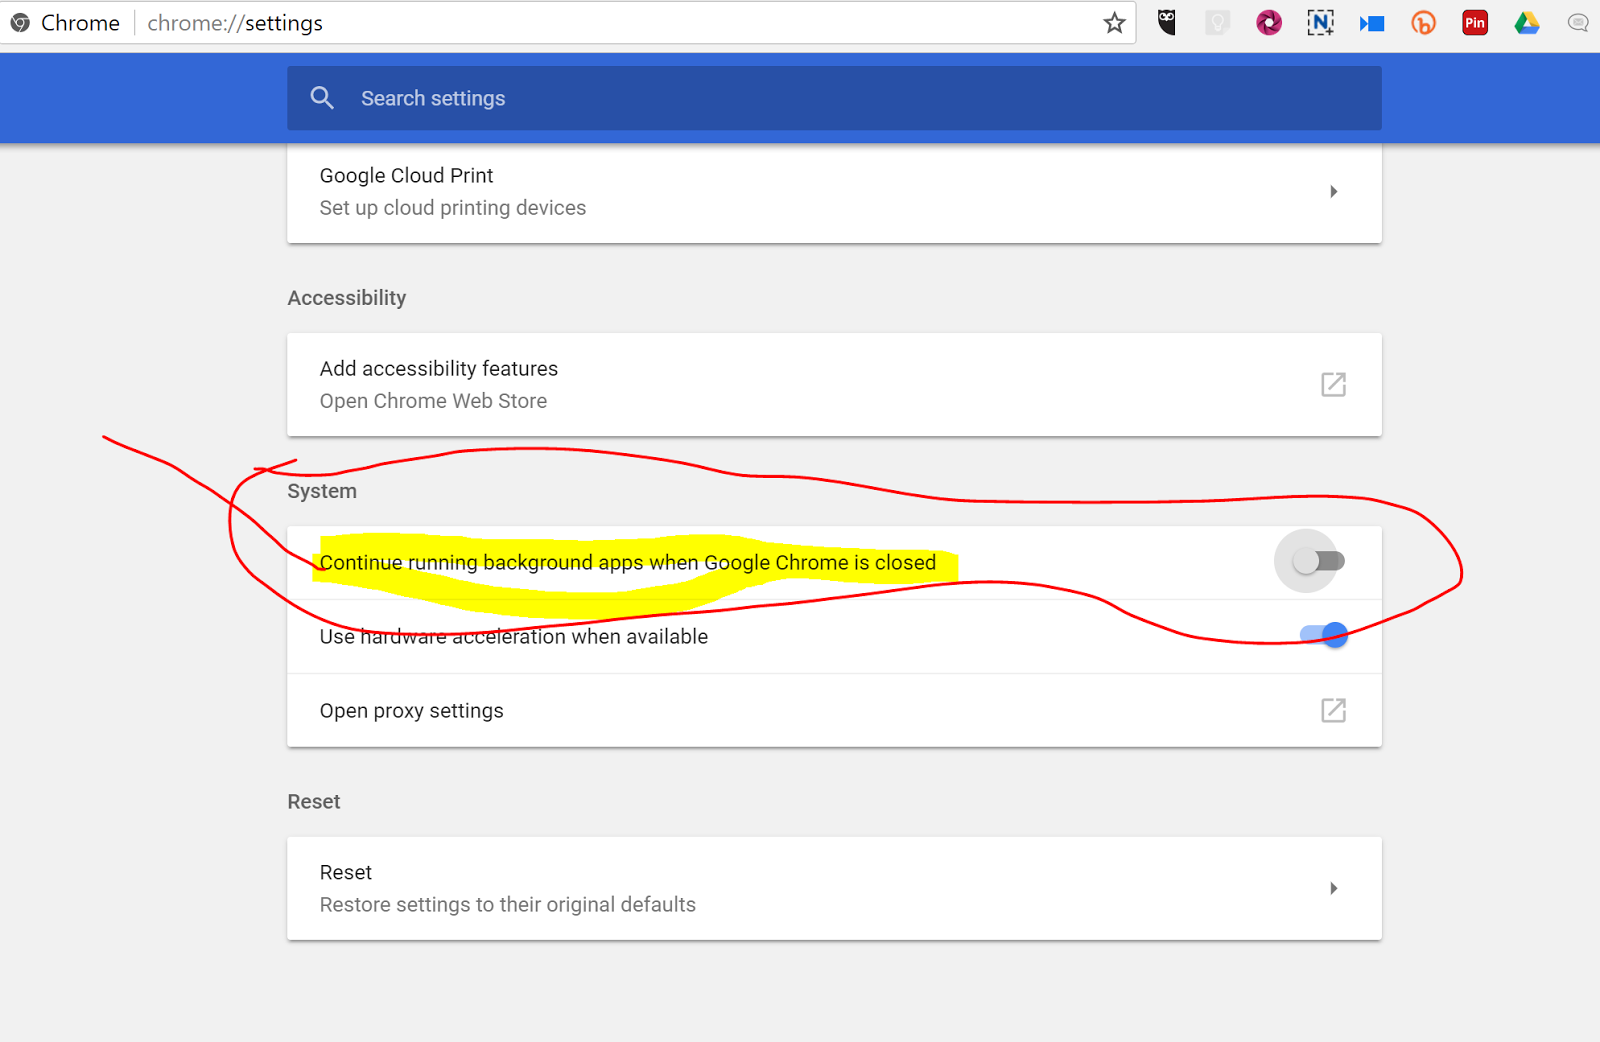Open accessibility features external link icon
The height and width of the screenshot is (1042, 1600).
1333,384
